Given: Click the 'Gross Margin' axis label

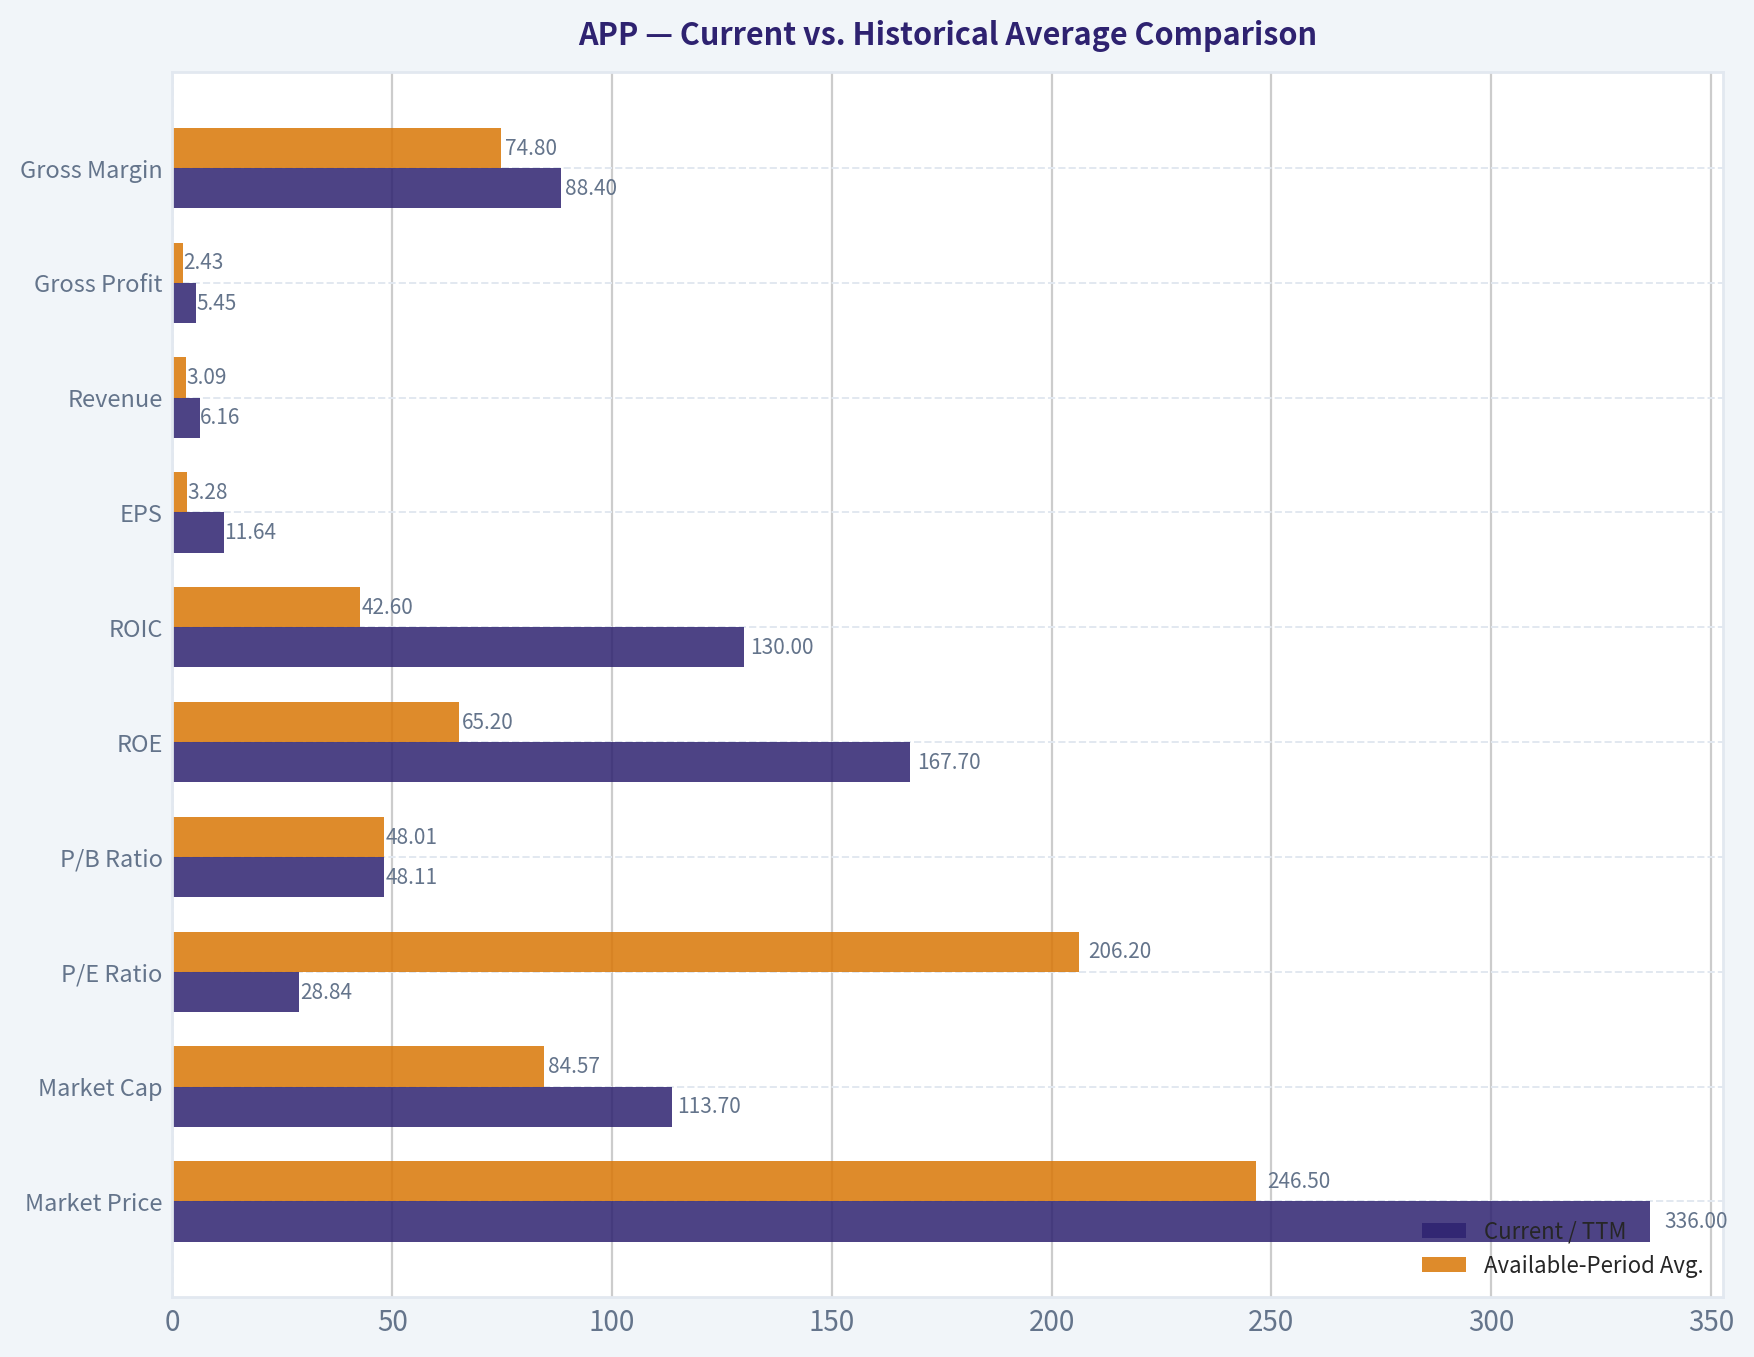Looking at the screenshot, I should tap(91, 169).
